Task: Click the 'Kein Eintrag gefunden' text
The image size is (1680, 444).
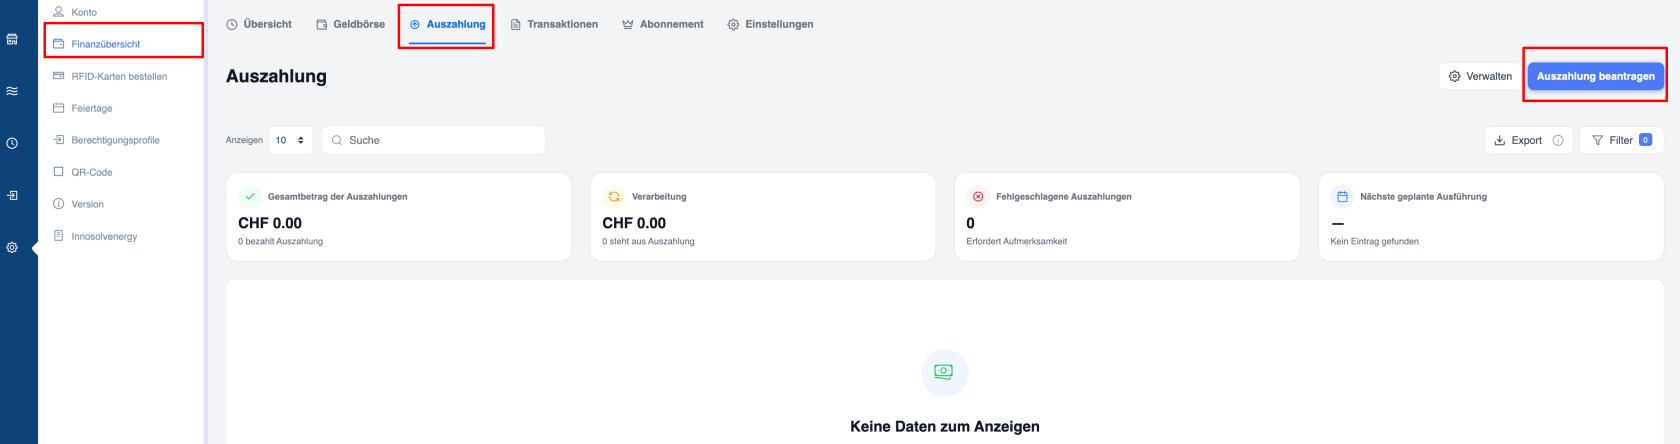Action: click(x=1374, y=241)
